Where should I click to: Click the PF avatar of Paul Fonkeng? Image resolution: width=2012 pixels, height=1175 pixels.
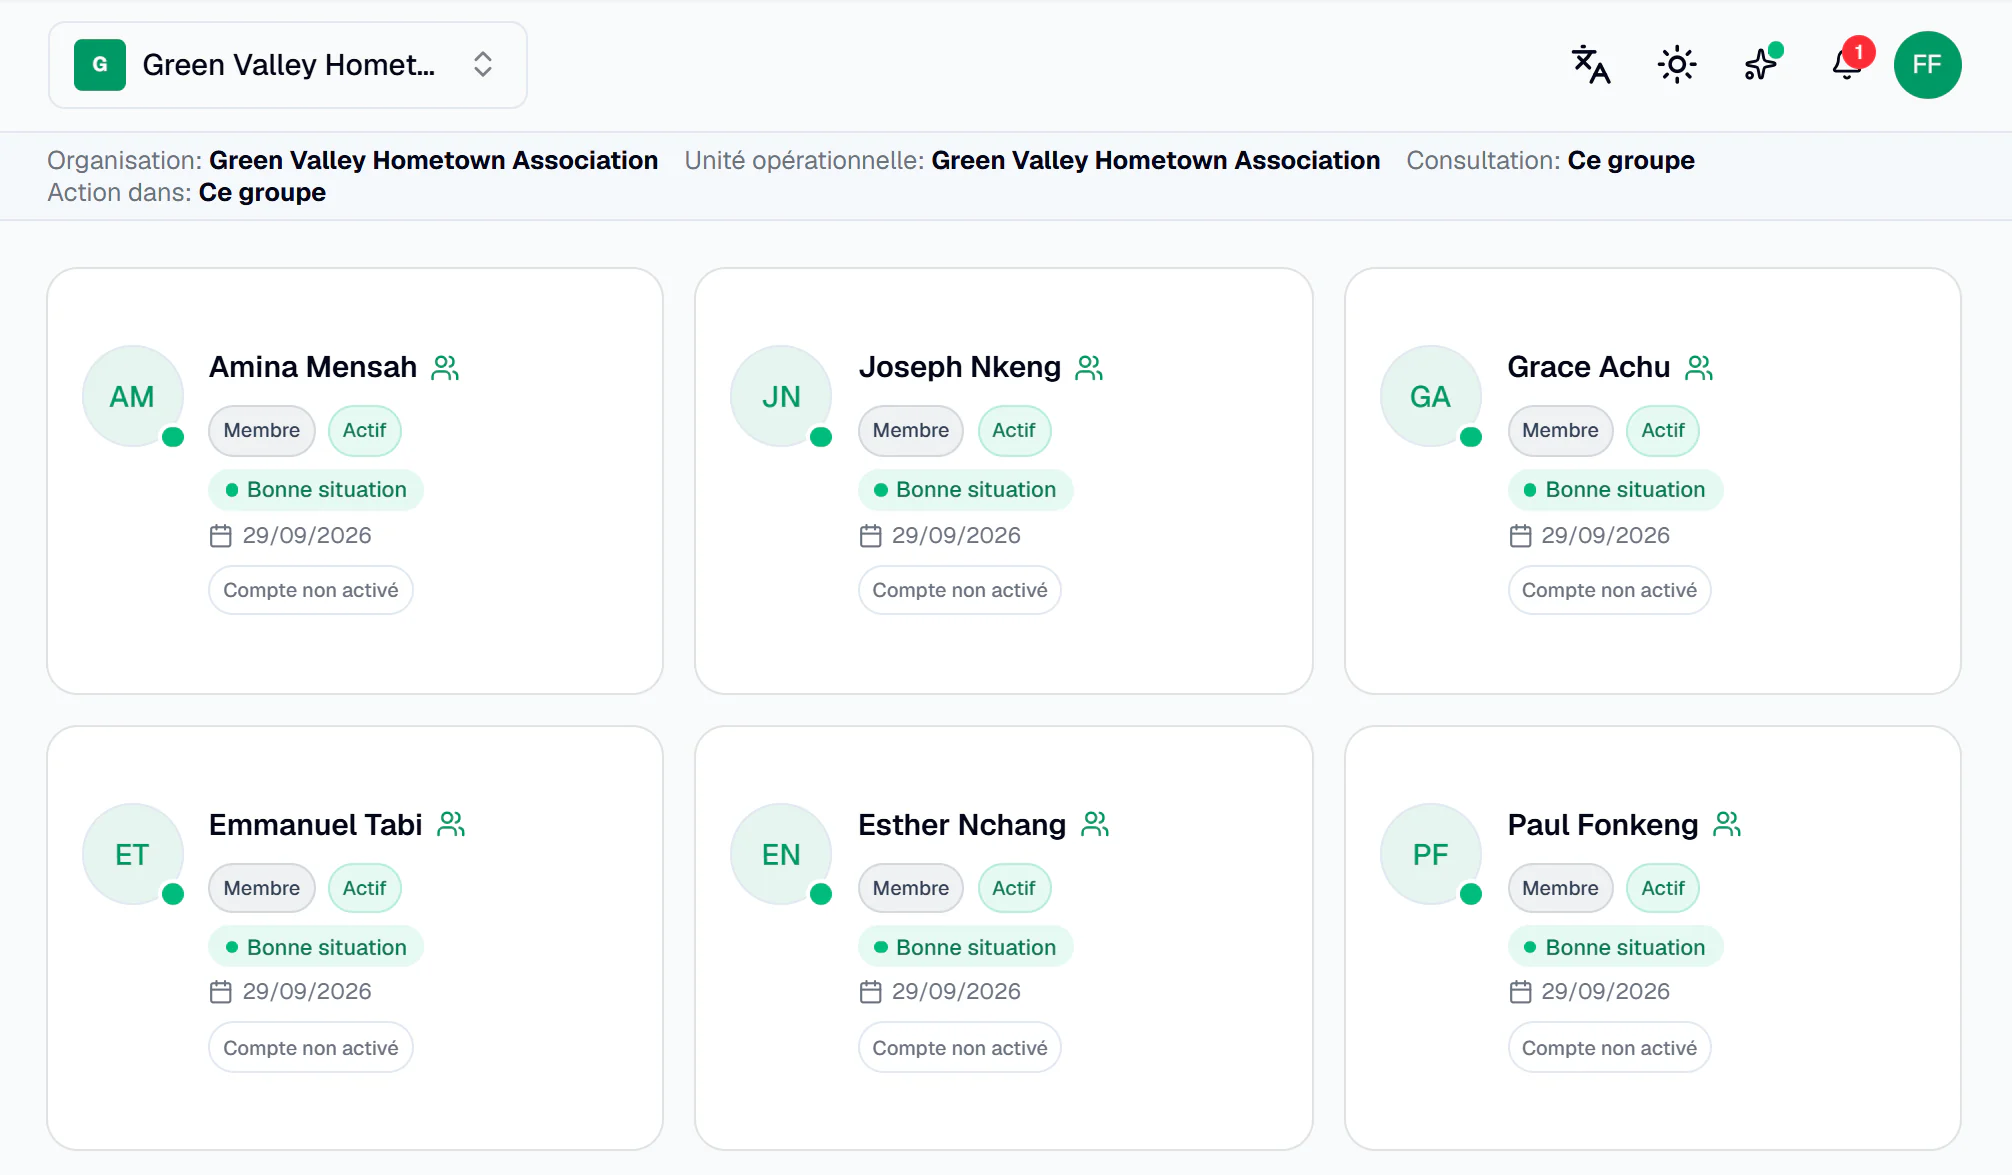[x=1430, y=855]
